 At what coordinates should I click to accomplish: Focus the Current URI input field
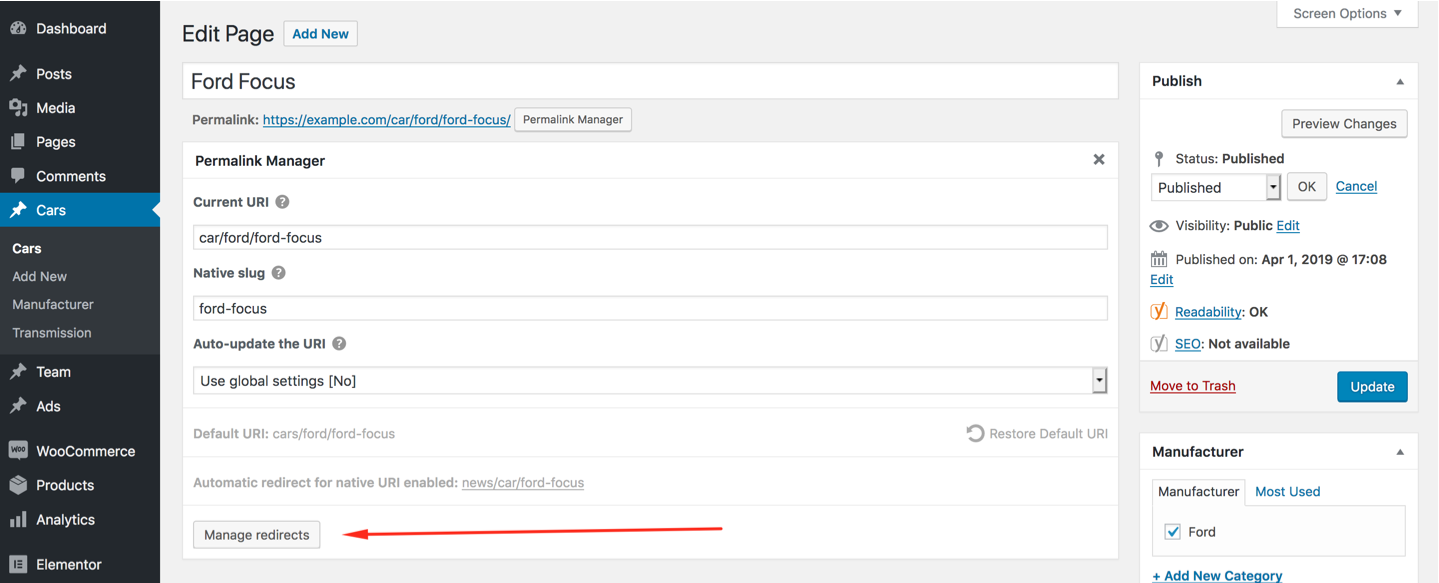[650, 238]
